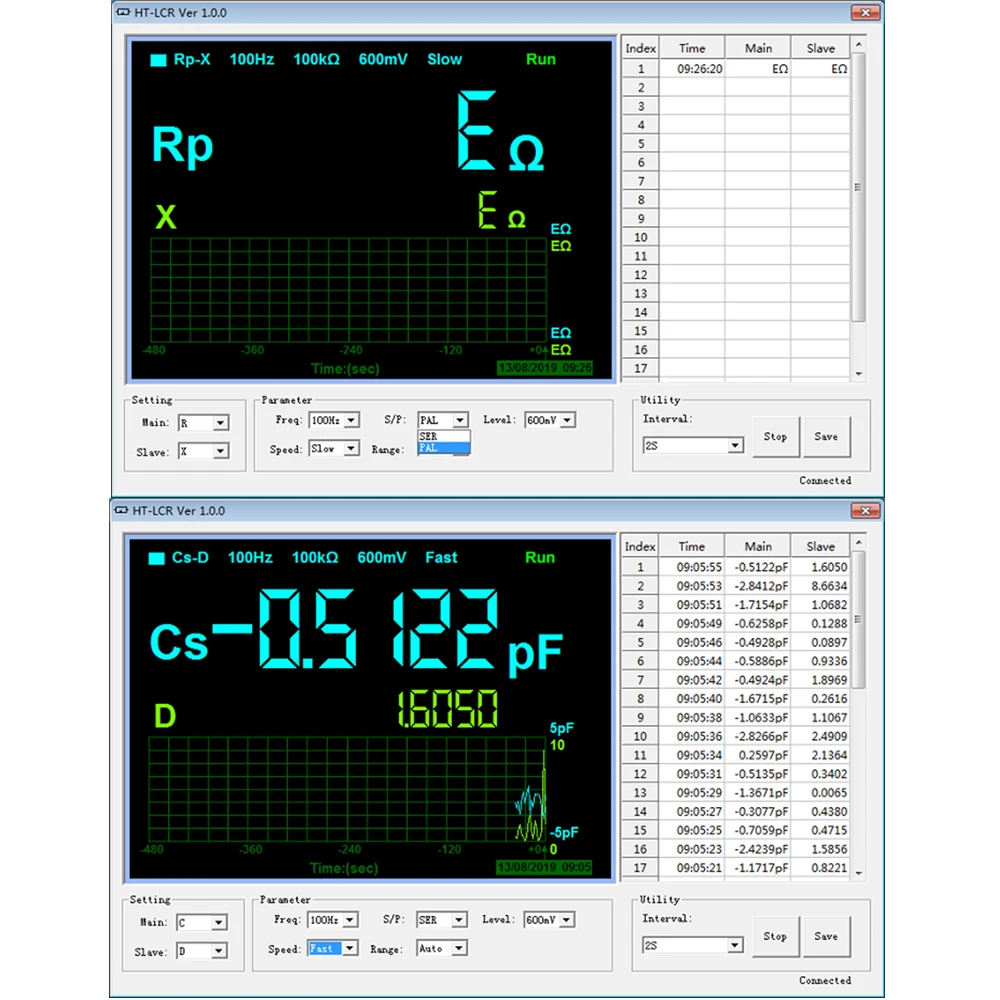1000x1000 pixels.
Task: Select Slave value 0.0065 in bottom table
Action: coord(820,793)
